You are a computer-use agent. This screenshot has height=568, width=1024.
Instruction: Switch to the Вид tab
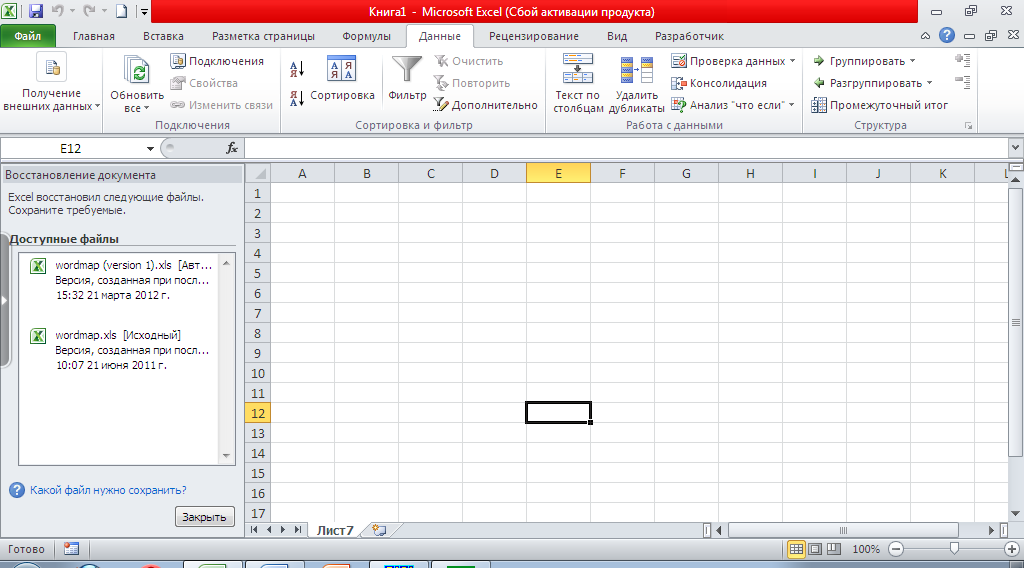click(x=616, y=36)
